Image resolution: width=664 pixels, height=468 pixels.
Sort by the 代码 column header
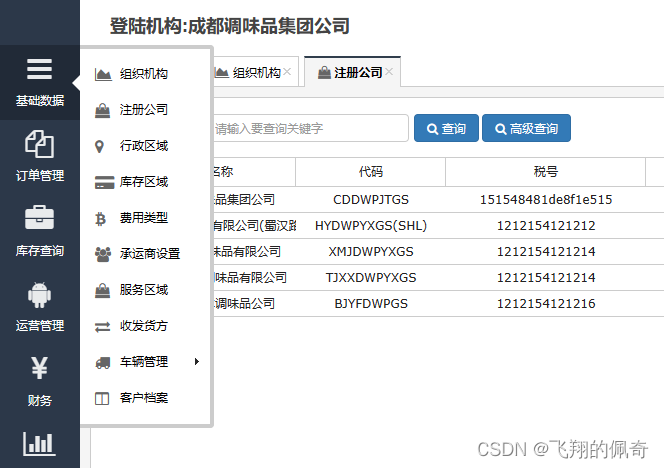371,172
